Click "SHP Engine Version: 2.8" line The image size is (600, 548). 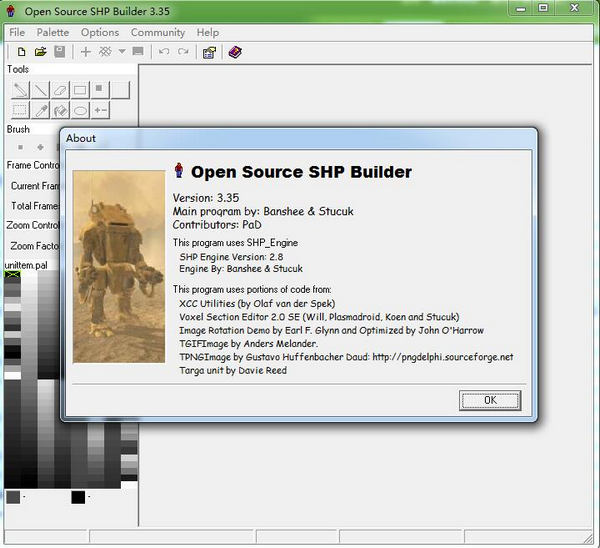coord(231,256)
